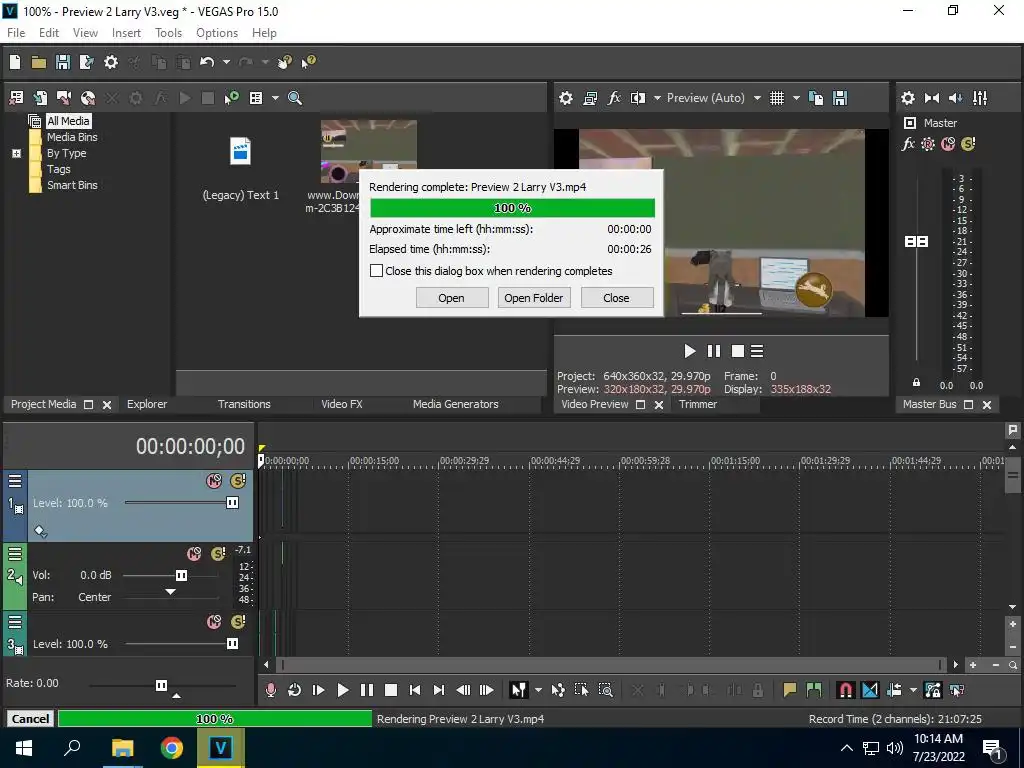This screenshot has height=768, width=1024.
Task: Open the Insert menu
Action: 126,33
